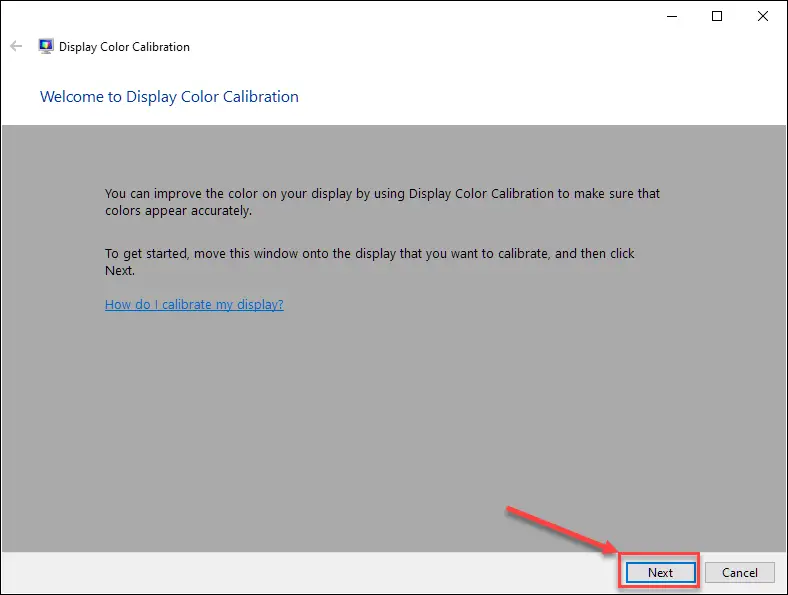Cancel the calibration wizard

[x=739, y=572]
